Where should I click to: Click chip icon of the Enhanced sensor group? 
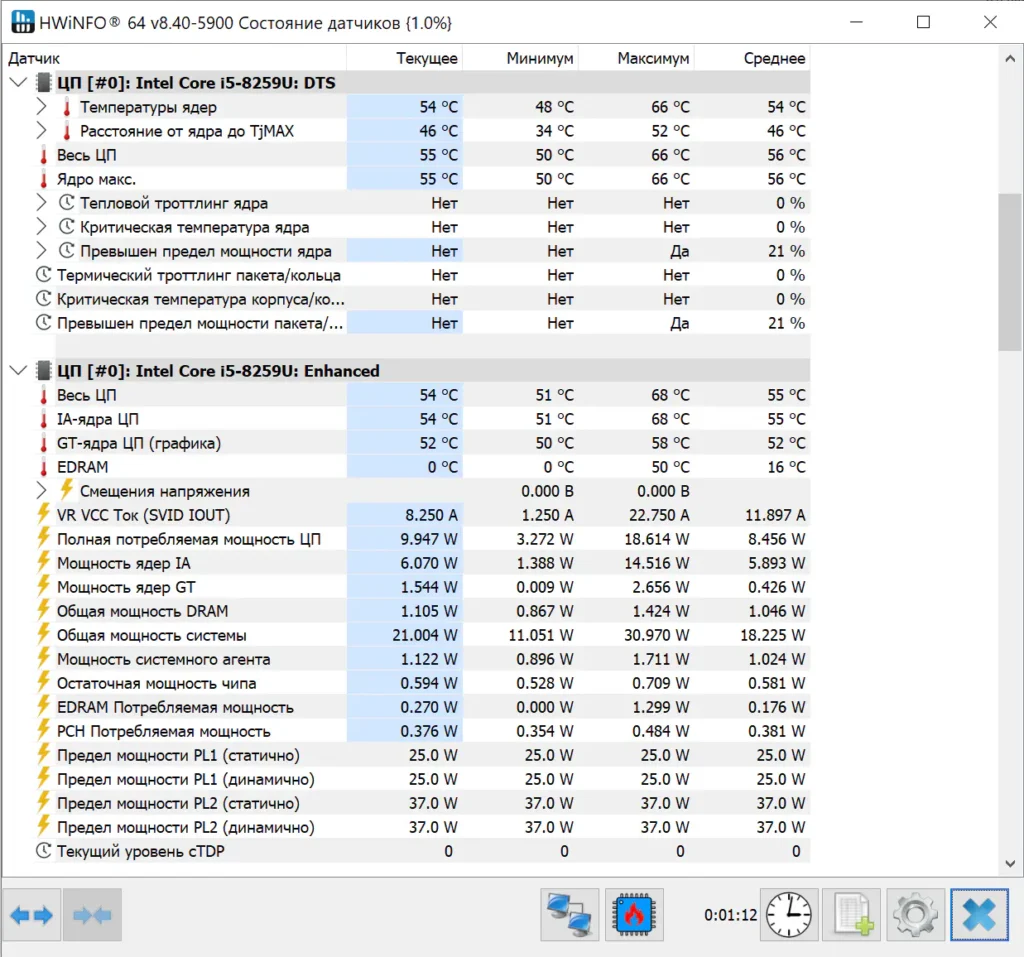click(44, 371)
